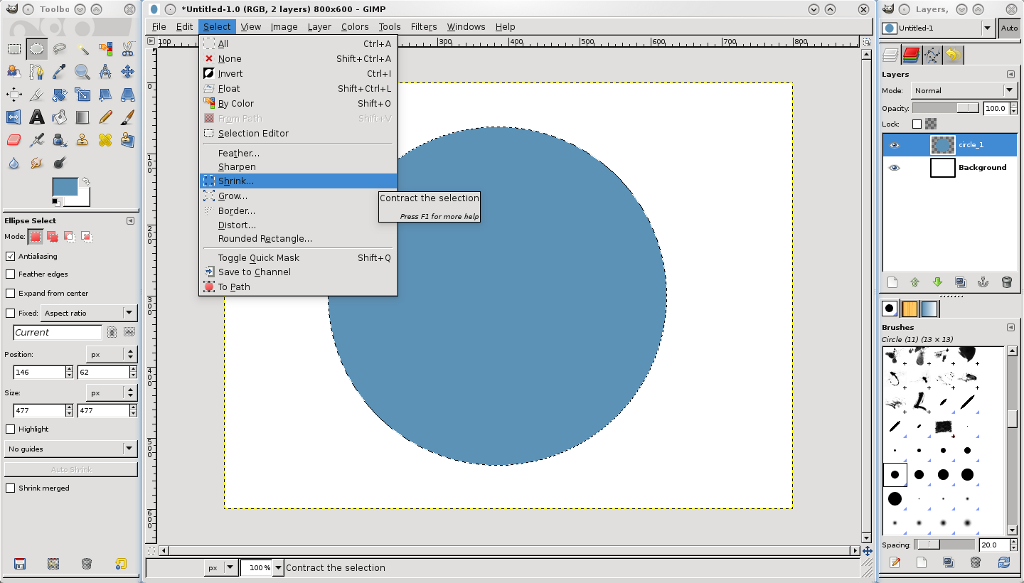This screenshot has height=583, width=1024.
Task: Select the Scissors Select tool
Action: click(x=128, y=49)
